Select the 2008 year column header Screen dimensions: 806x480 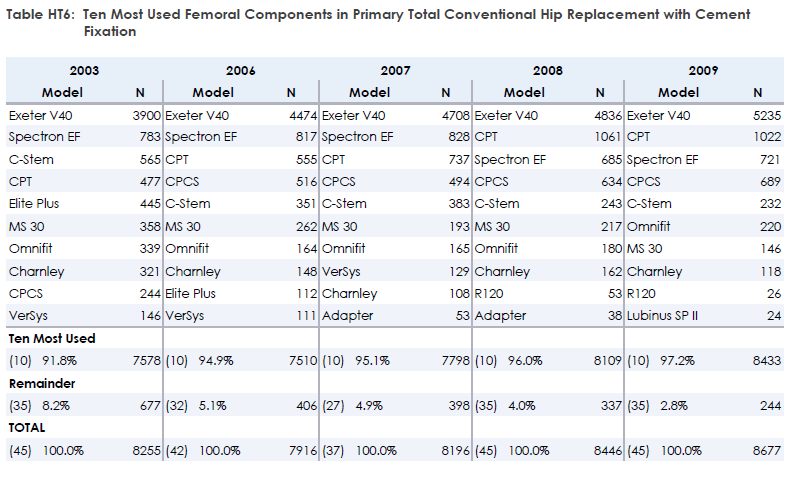pos(548,71)
